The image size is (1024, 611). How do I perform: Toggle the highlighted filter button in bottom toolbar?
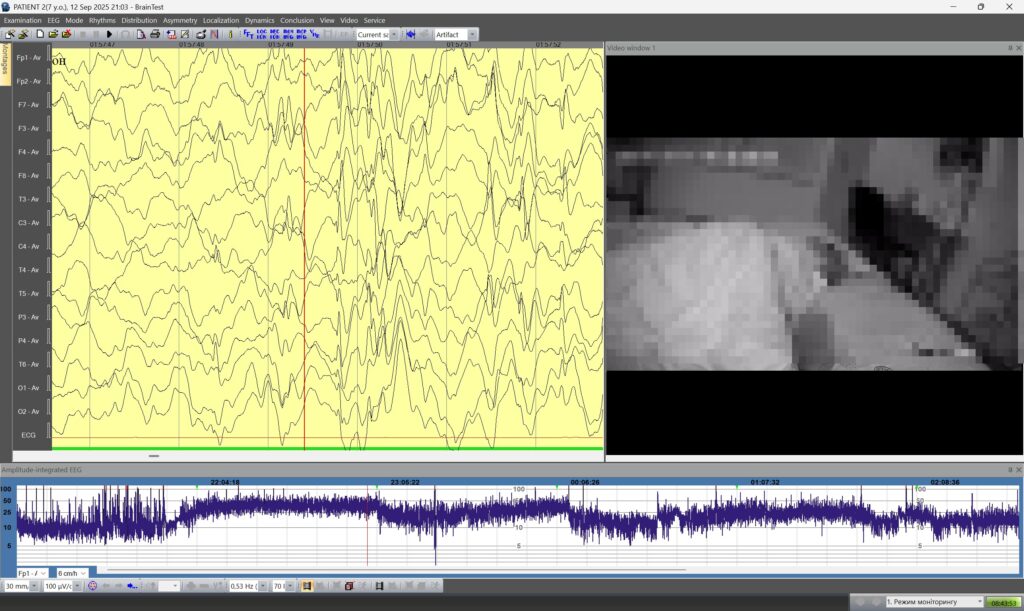pos(307,586)
